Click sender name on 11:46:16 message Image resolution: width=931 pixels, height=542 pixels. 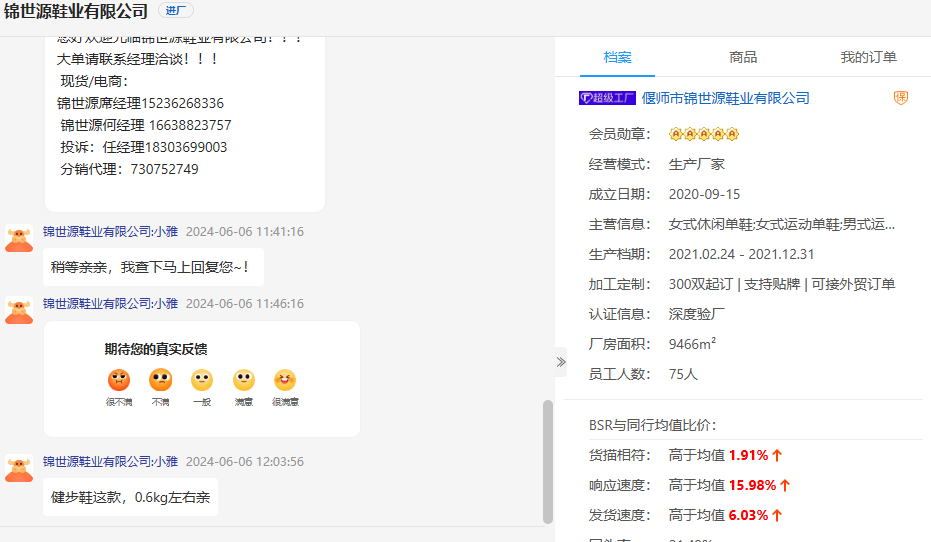[110, 304]
